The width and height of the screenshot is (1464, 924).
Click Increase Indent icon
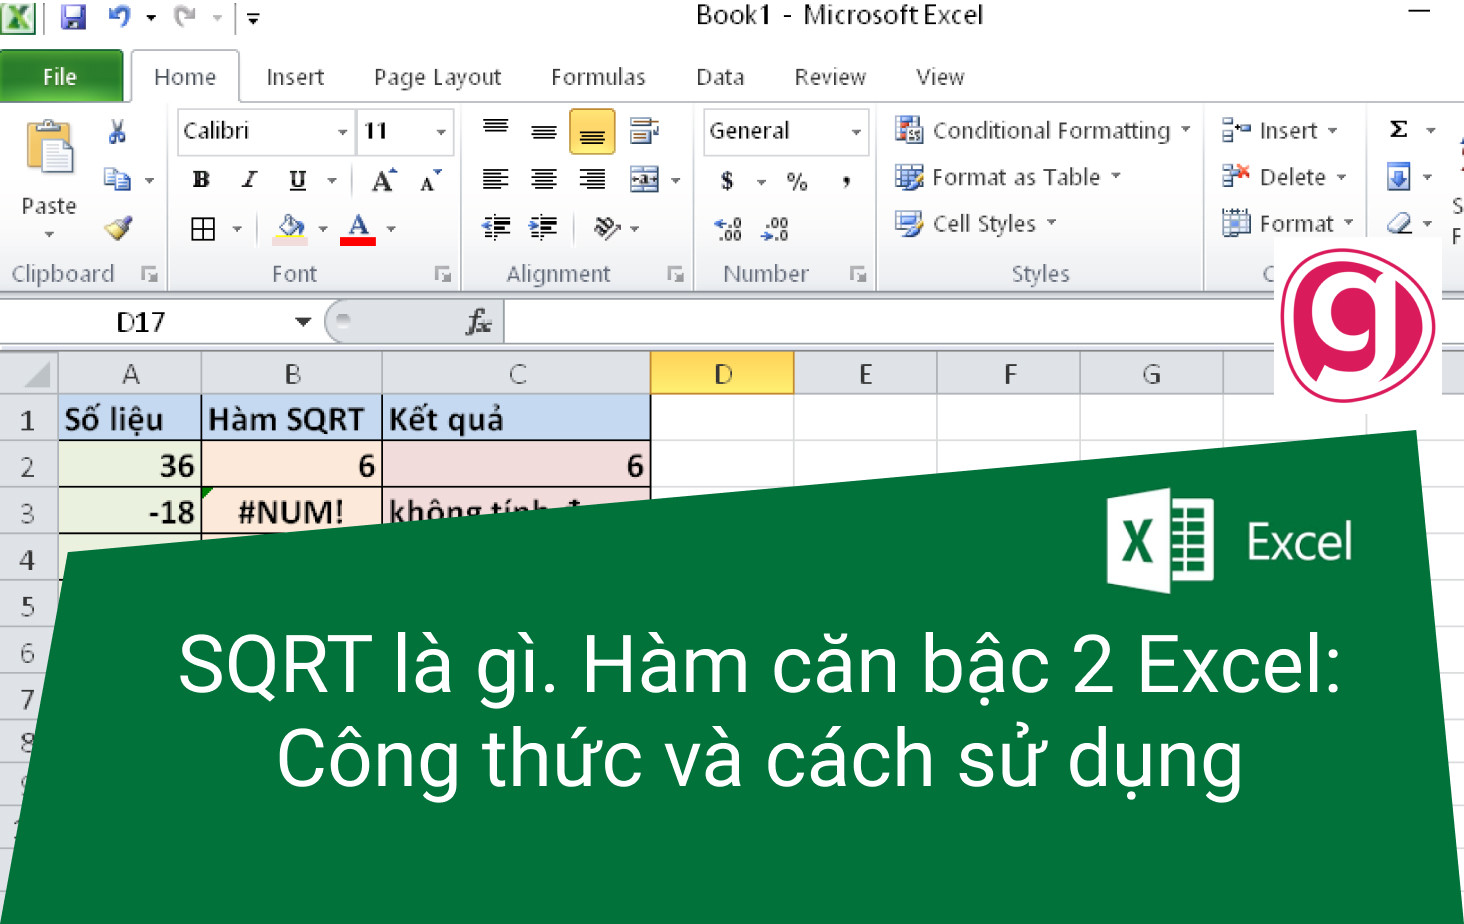coord(543,228)
